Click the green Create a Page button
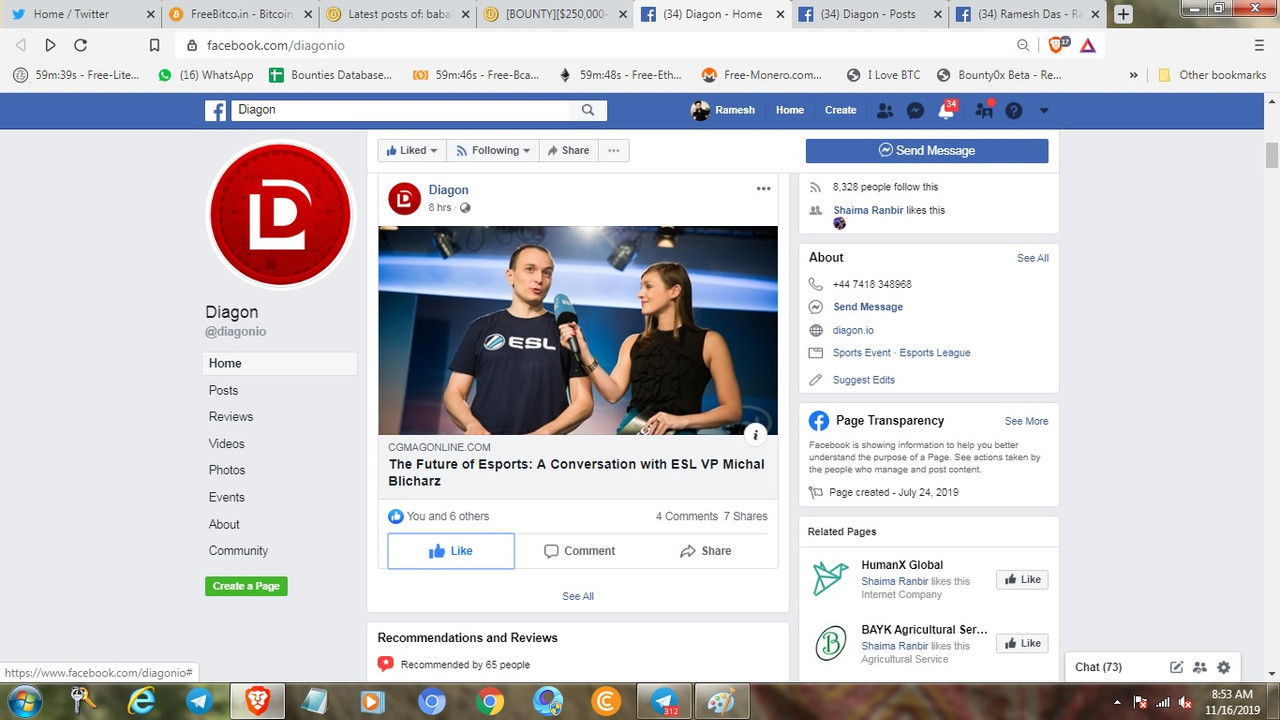This screenshot has width=1280, height=720. tap(246, 586)
